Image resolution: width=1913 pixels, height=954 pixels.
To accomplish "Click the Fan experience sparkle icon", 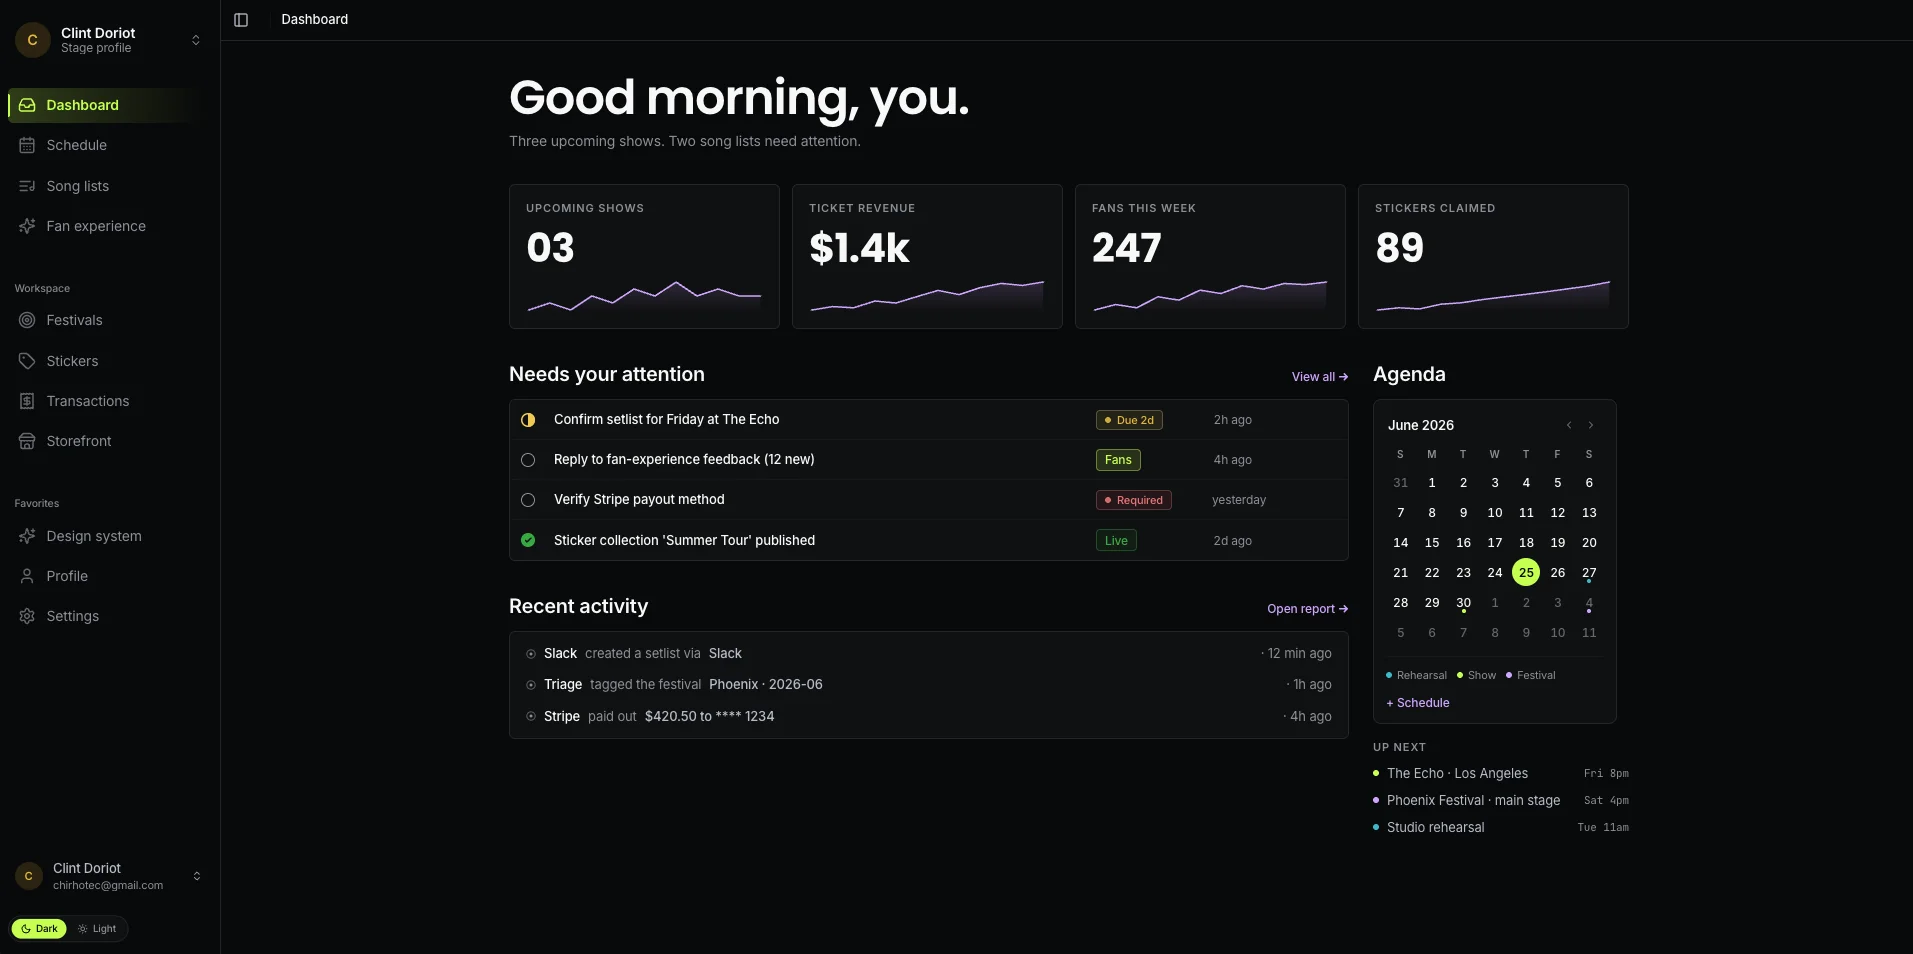I will click(27, 226).
